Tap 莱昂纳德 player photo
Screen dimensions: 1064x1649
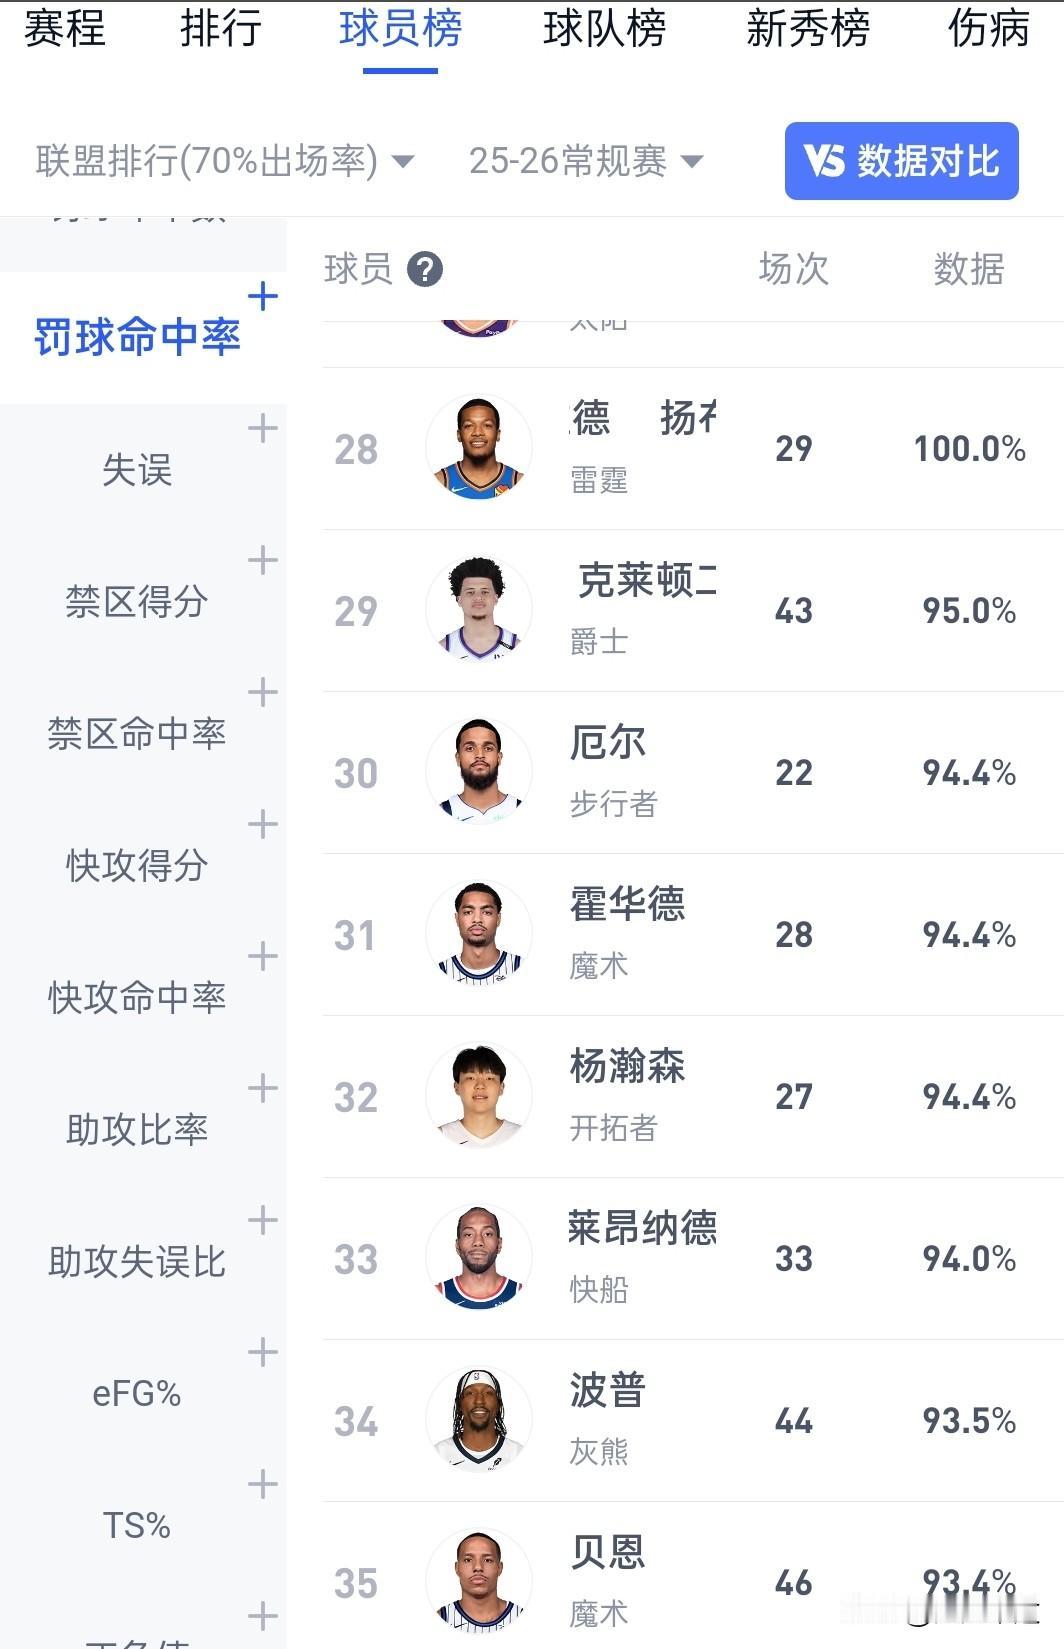tap(479, 1258)
